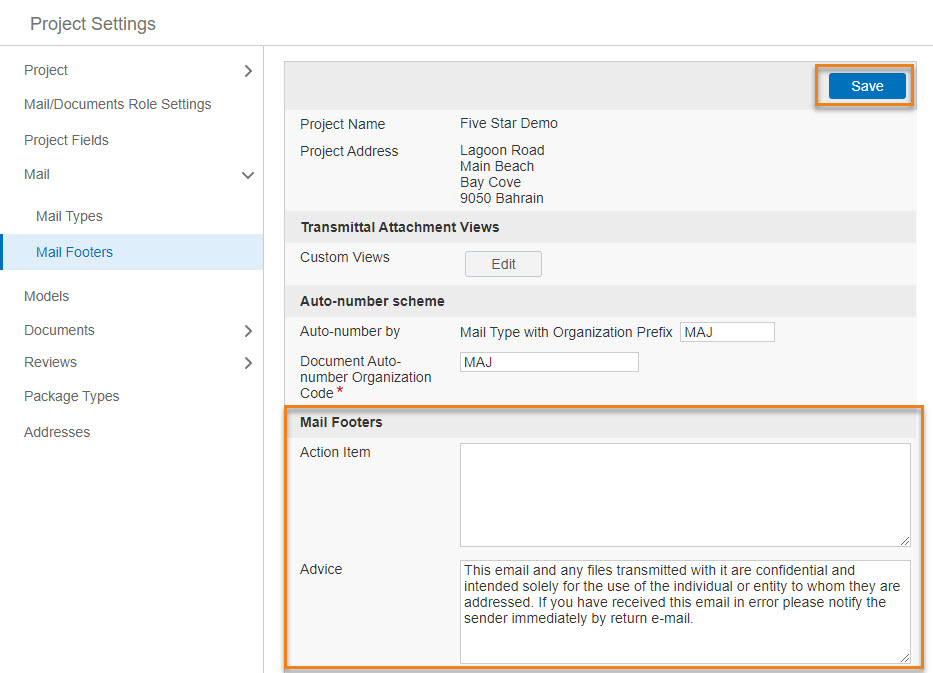933x673 pixels.
Task: Click the Project item in the sidebar
Action: [46, 70]
